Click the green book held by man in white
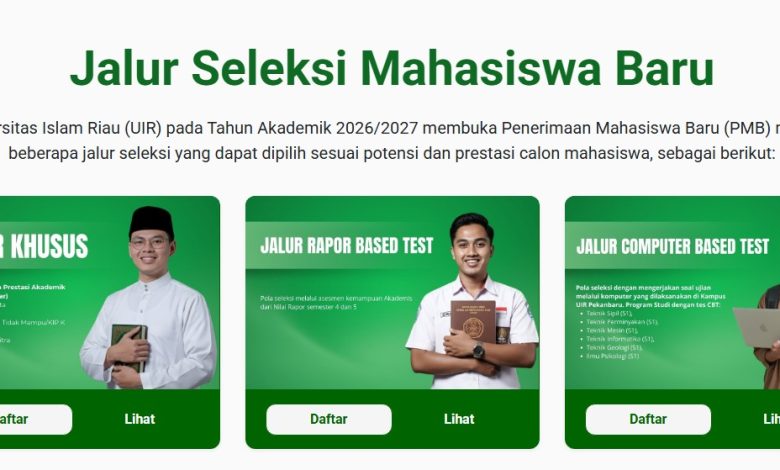780x470 pixels. point(129,346)
